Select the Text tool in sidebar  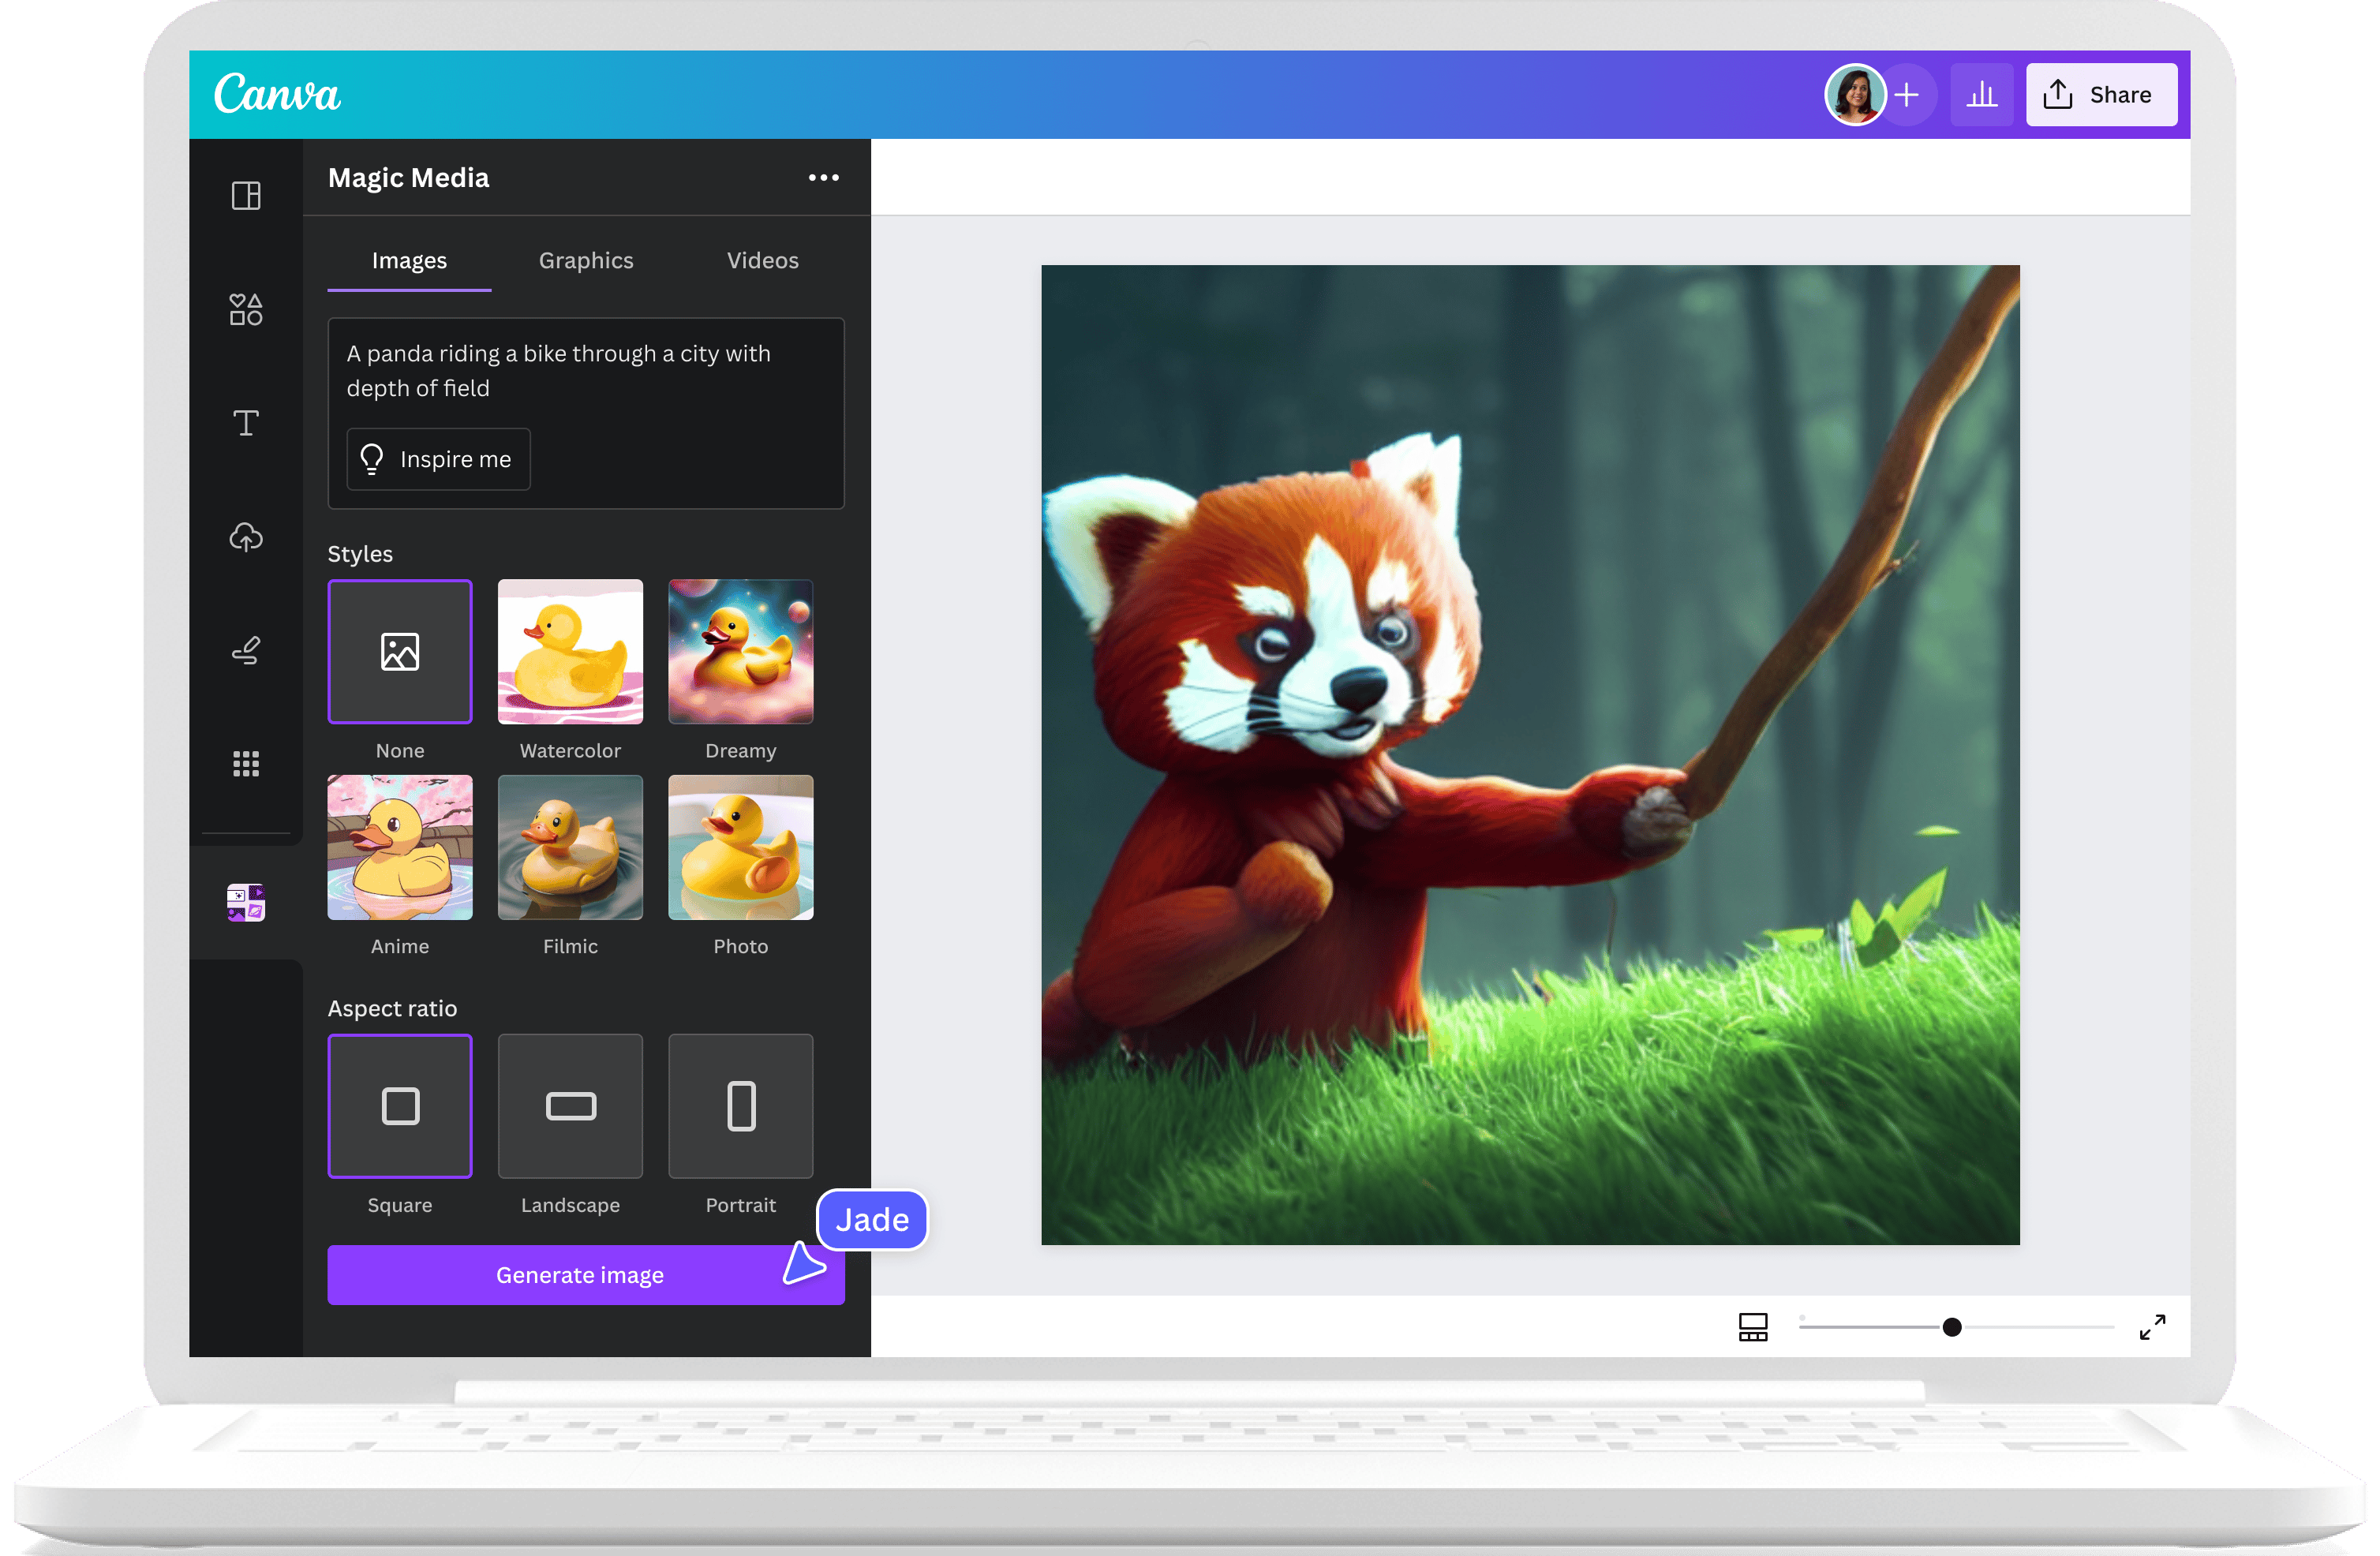tap(246, 423)
